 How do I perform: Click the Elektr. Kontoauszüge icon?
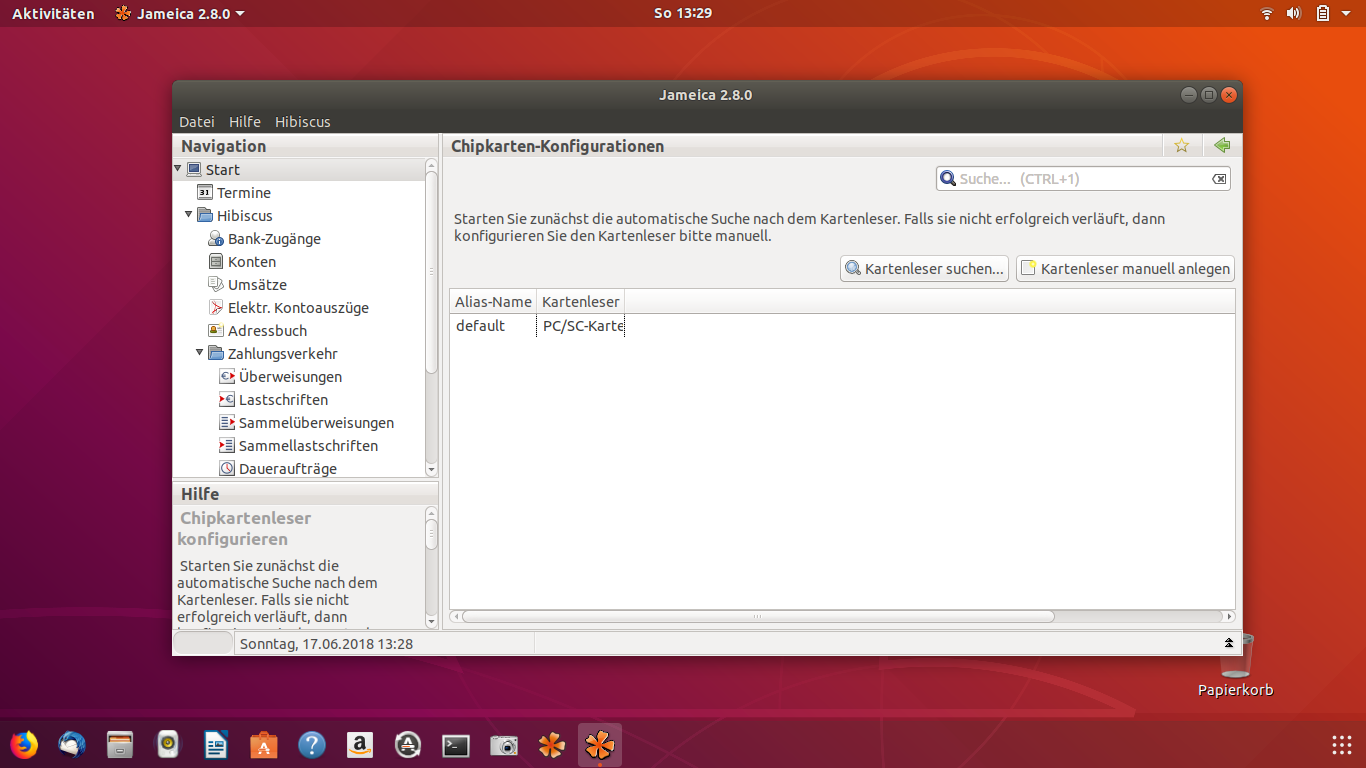point(216,308)
